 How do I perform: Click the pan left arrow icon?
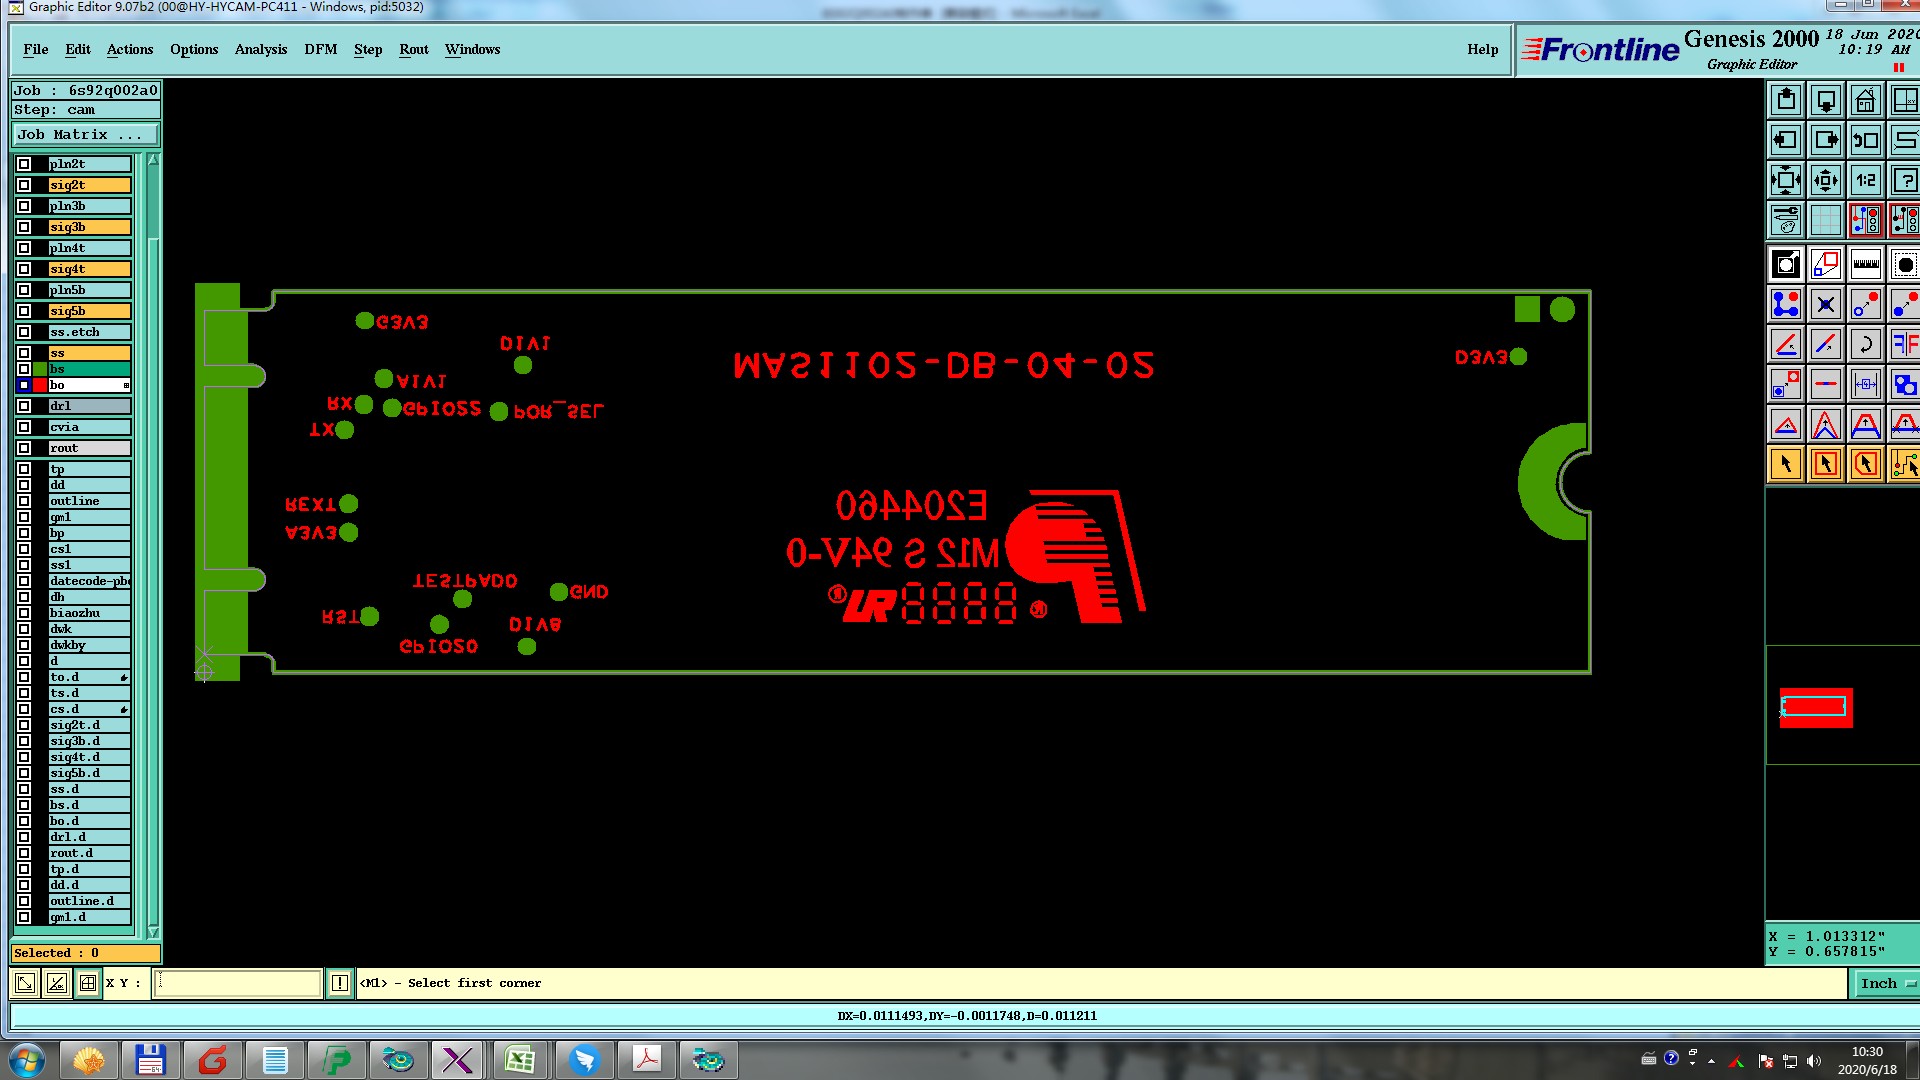point(1786,140)
